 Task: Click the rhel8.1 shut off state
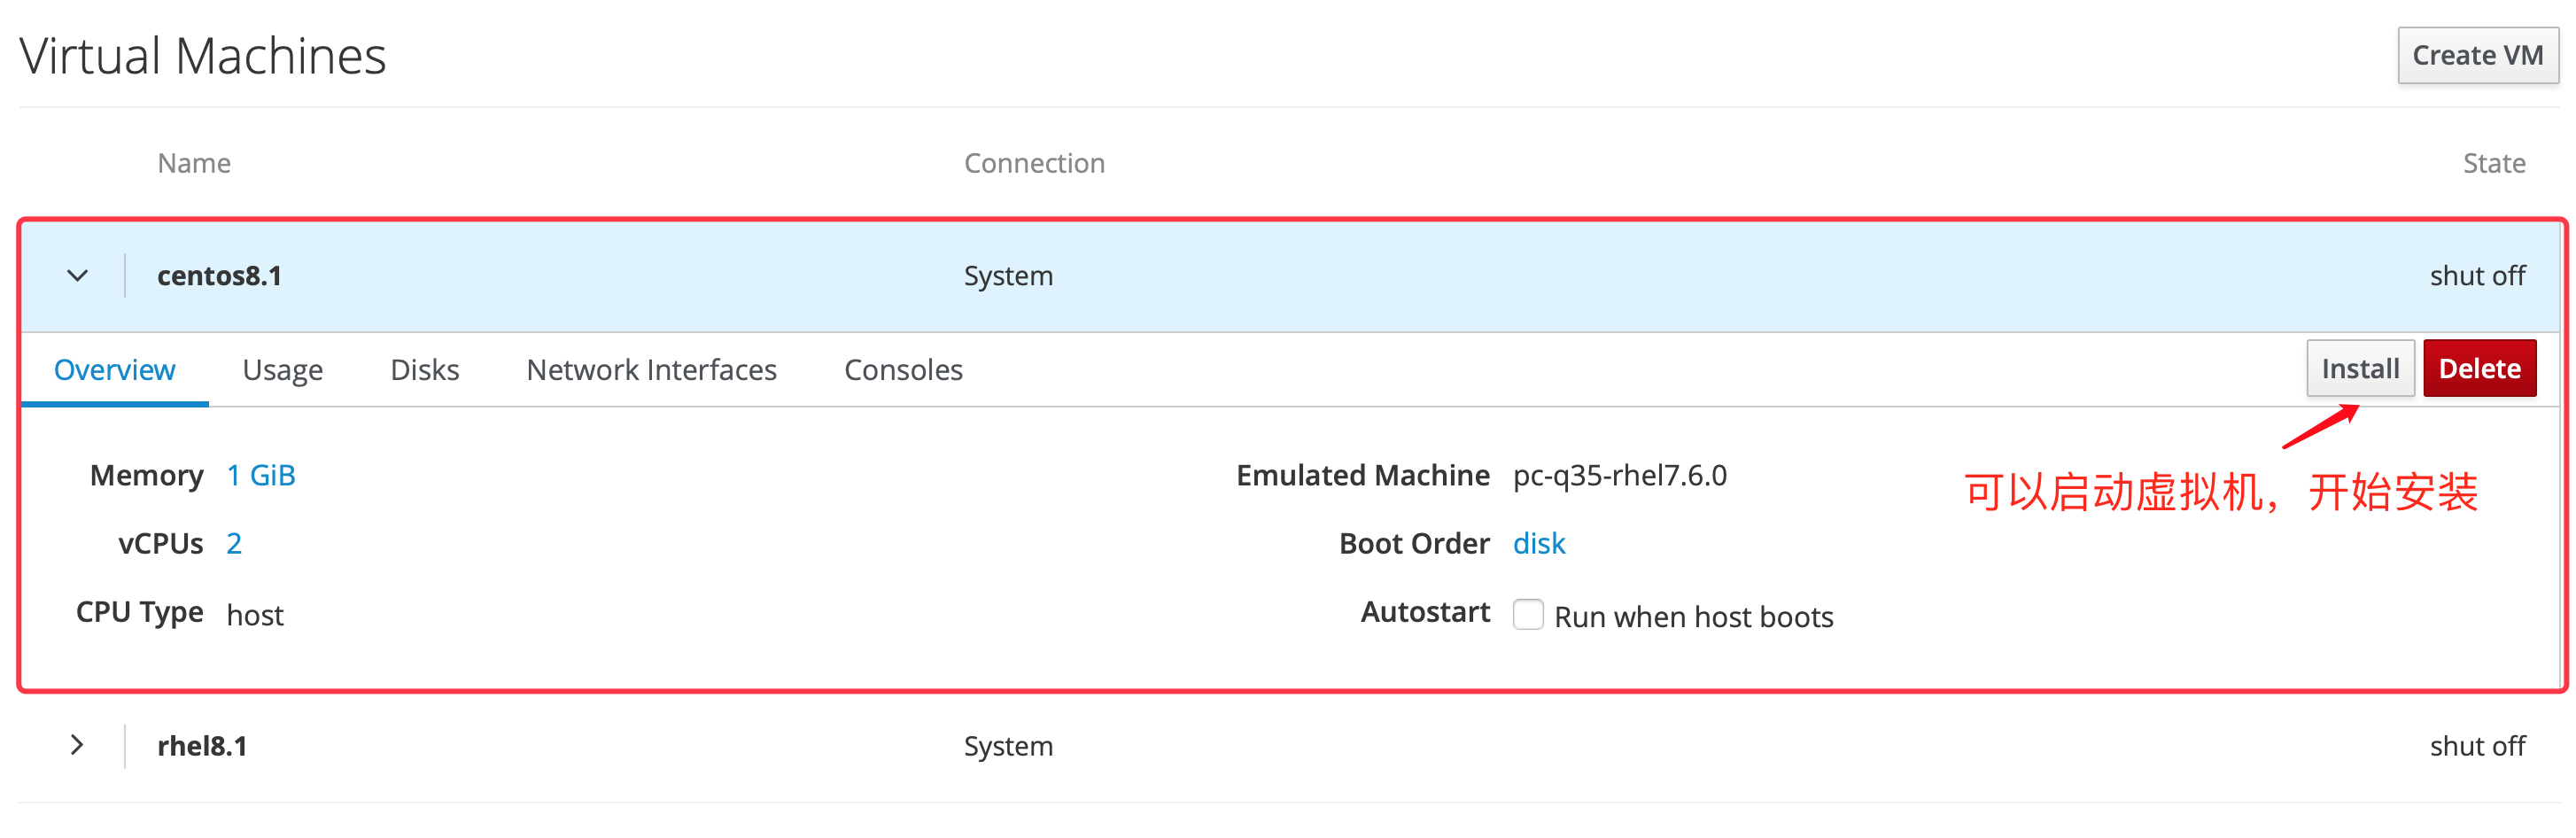[x=2477, y=746]
